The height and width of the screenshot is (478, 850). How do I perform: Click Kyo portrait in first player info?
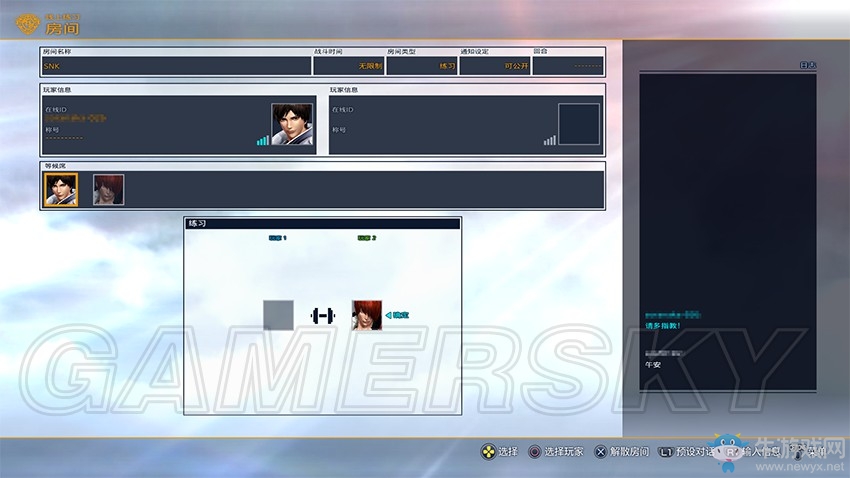[x=292, y=124]
